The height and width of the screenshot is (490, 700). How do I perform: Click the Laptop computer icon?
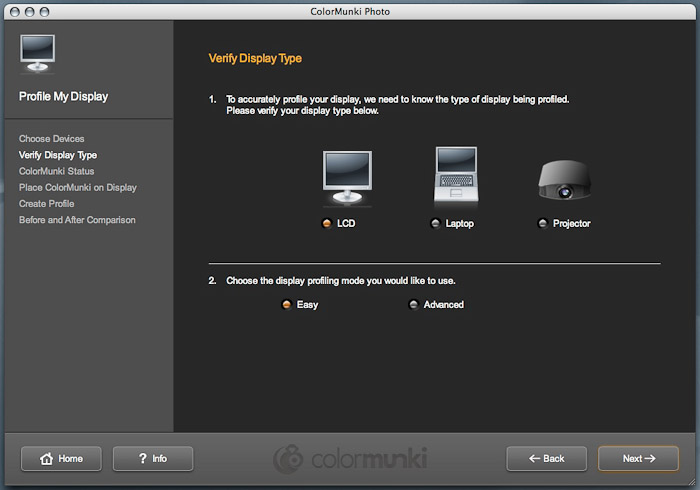tap(457, 177)
